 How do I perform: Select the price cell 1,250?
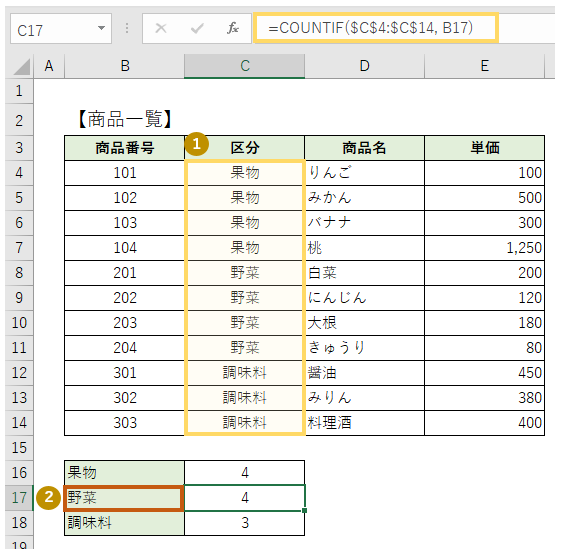(484, 248)
